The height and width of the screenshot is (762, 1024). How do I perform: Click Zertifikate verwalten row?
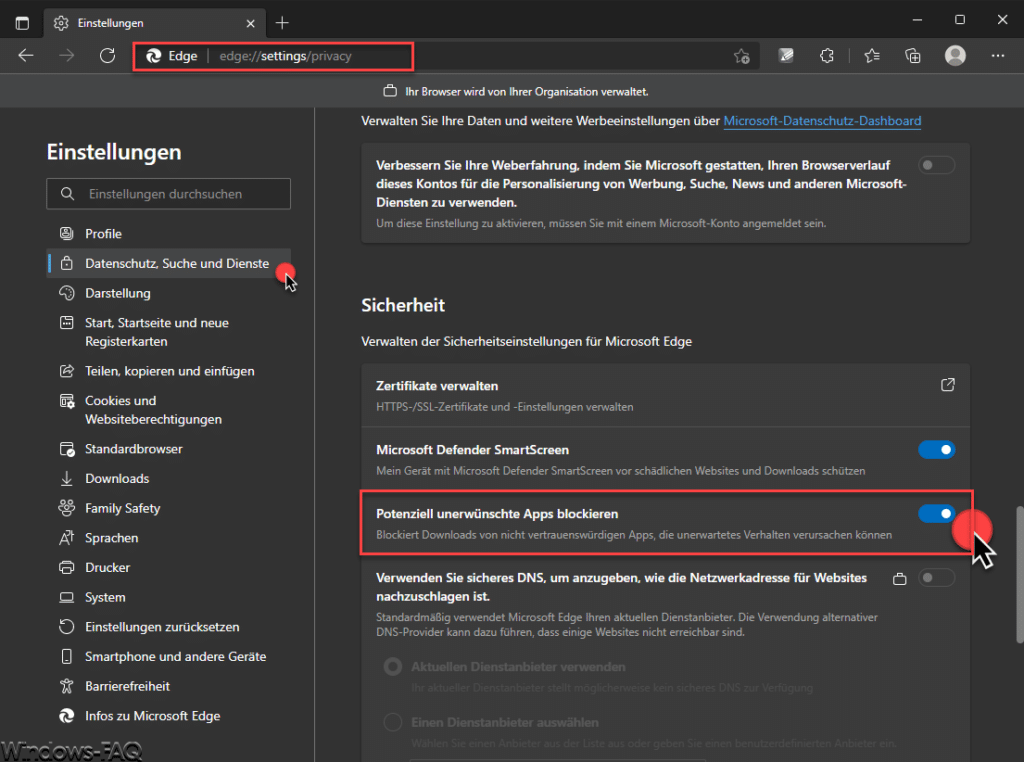point(665,396)
